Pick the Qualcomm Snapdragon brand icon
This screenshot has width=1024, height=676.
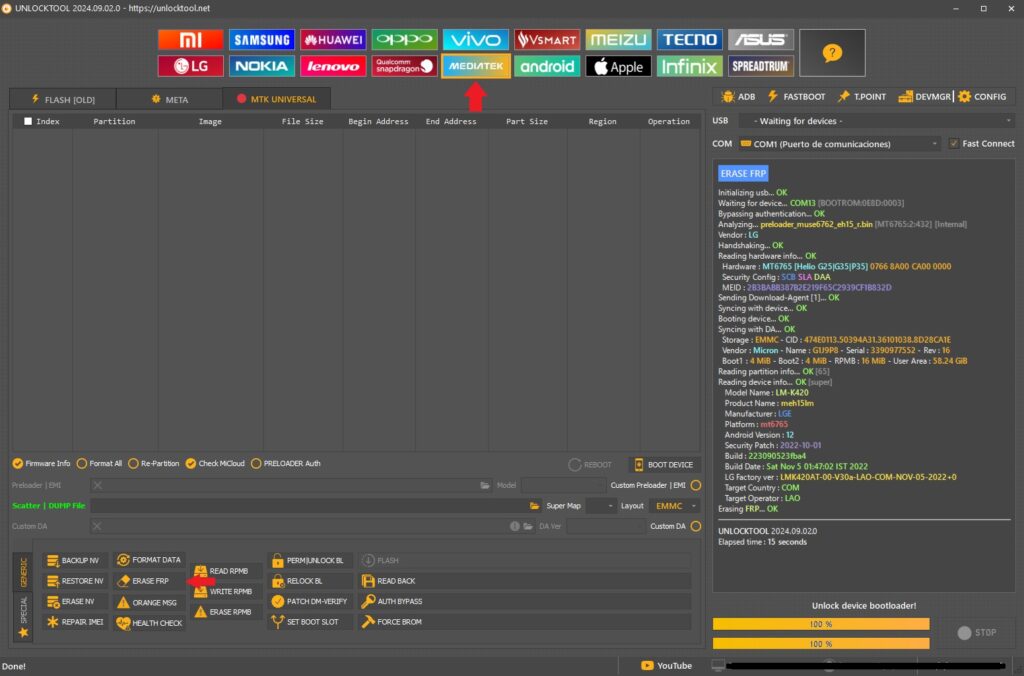404,66
